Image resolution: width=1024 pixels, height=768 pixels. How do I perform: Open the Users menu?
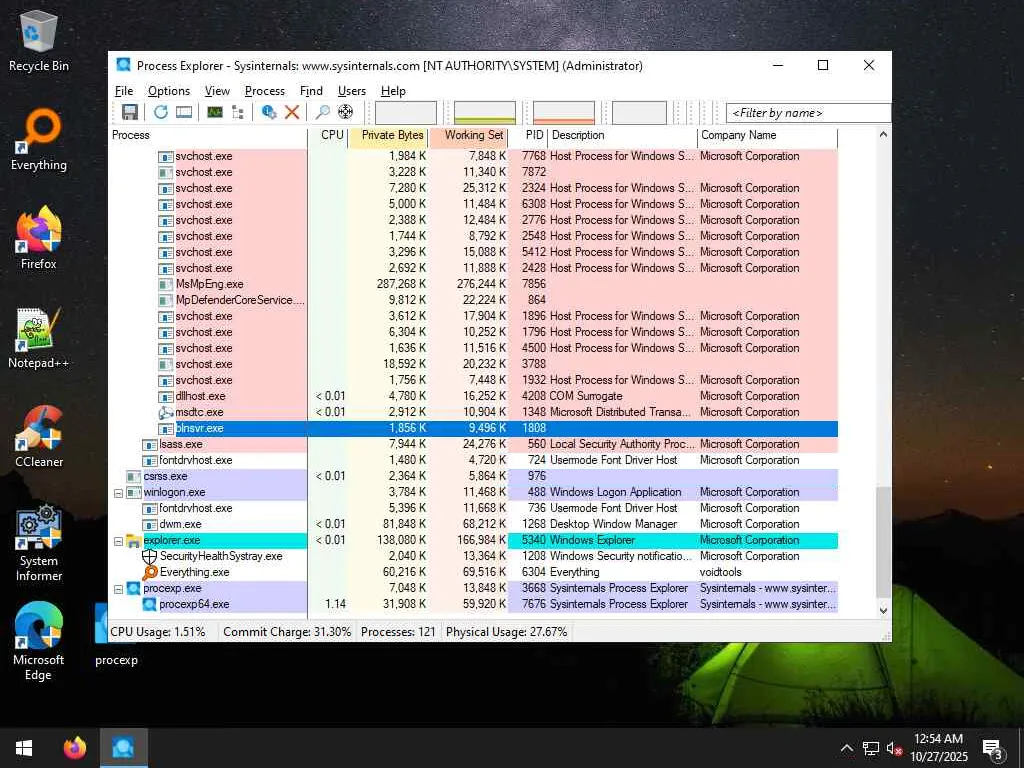(352, 91)
